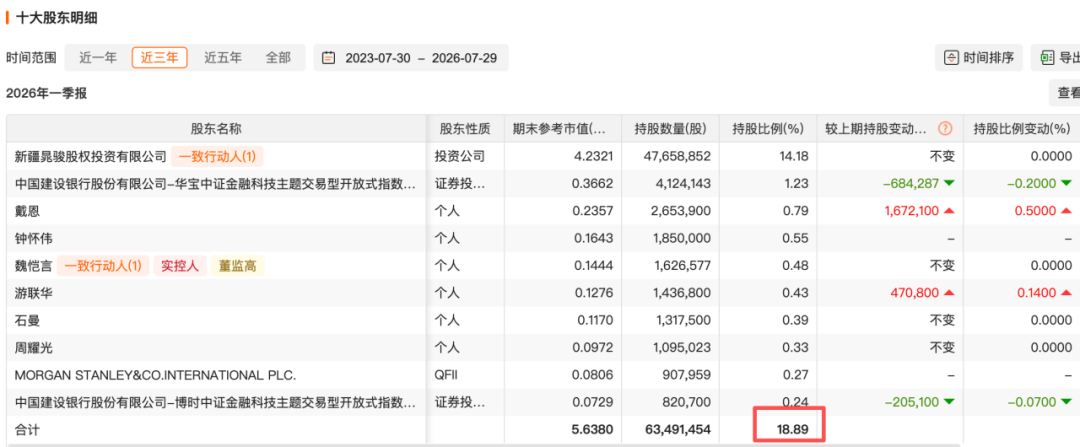The width and height of the screenshot is (1080, 447).
Task: Click the Excel export icon
Action: pyautogui.click(x=1048, y=58)
